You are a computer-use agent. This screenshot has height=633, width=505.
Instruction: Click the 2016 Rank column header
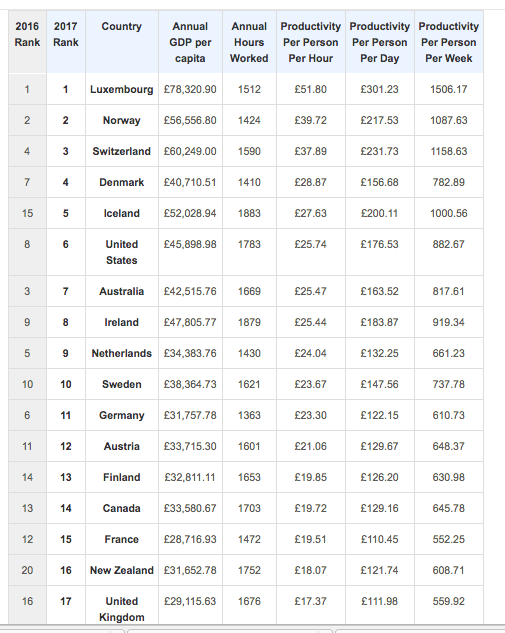27,42
